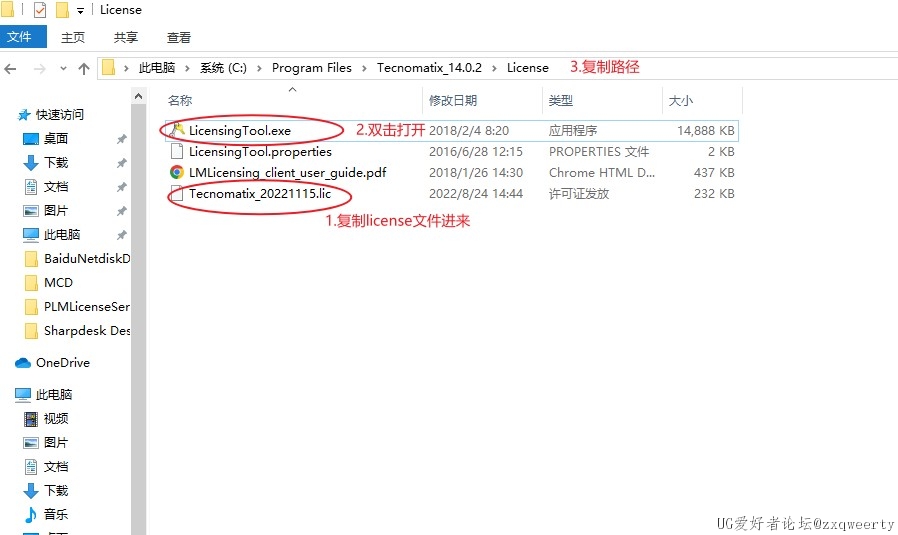Click 图片 icon under 此电脑 tree

coord(31,443)
